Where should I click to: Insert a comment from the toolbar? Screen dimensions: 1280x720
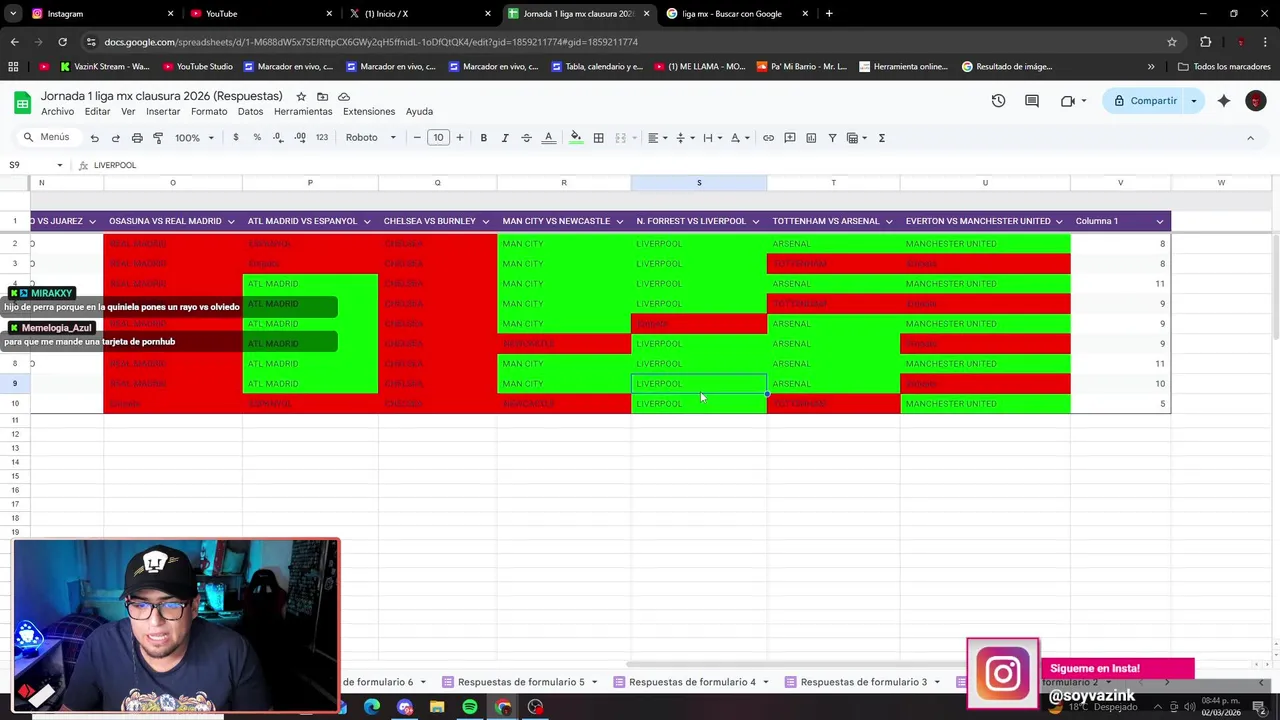coord(790,138)
